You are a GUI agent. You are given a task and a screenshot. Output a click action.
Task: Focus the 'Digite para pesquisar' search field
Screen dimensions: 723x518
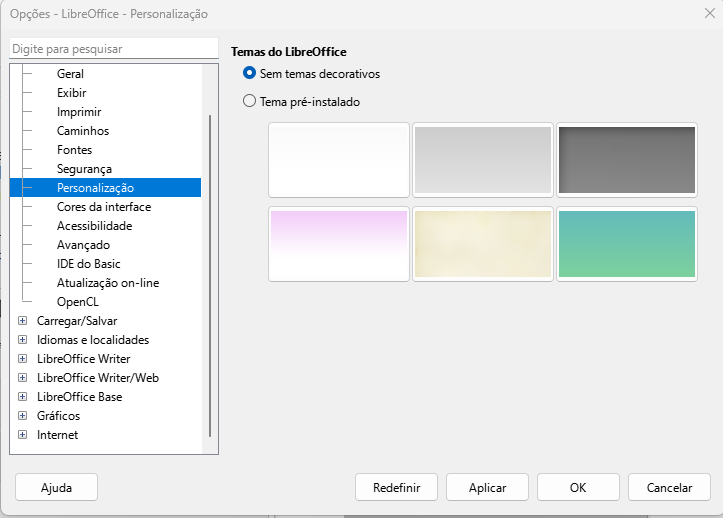tap(114, 48)
